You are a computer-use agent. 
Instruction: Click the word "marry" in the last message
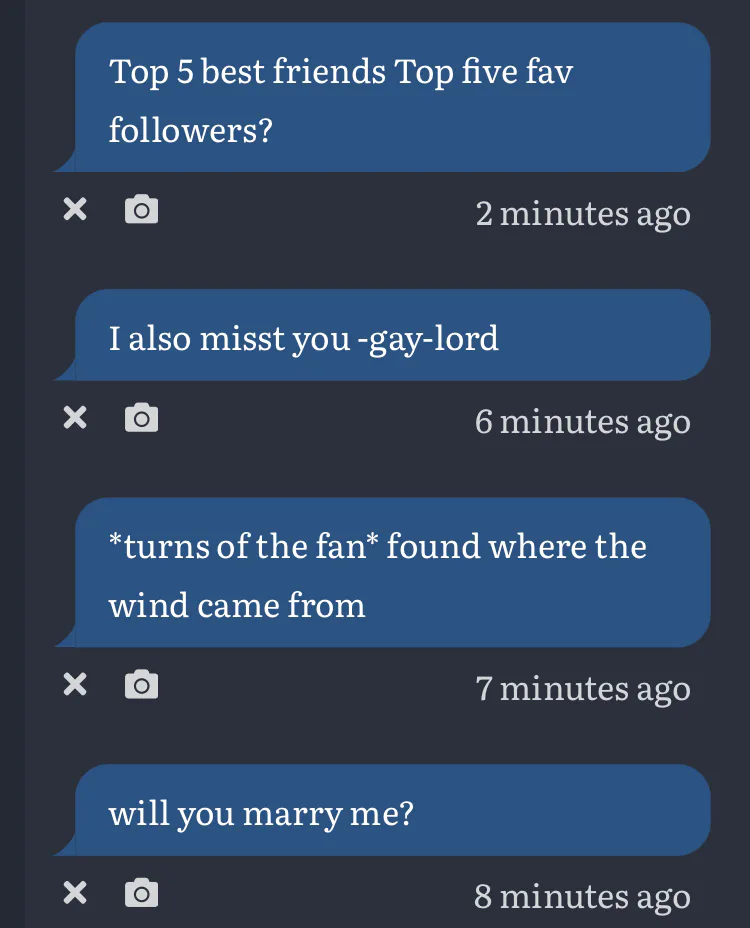point(292,814)
